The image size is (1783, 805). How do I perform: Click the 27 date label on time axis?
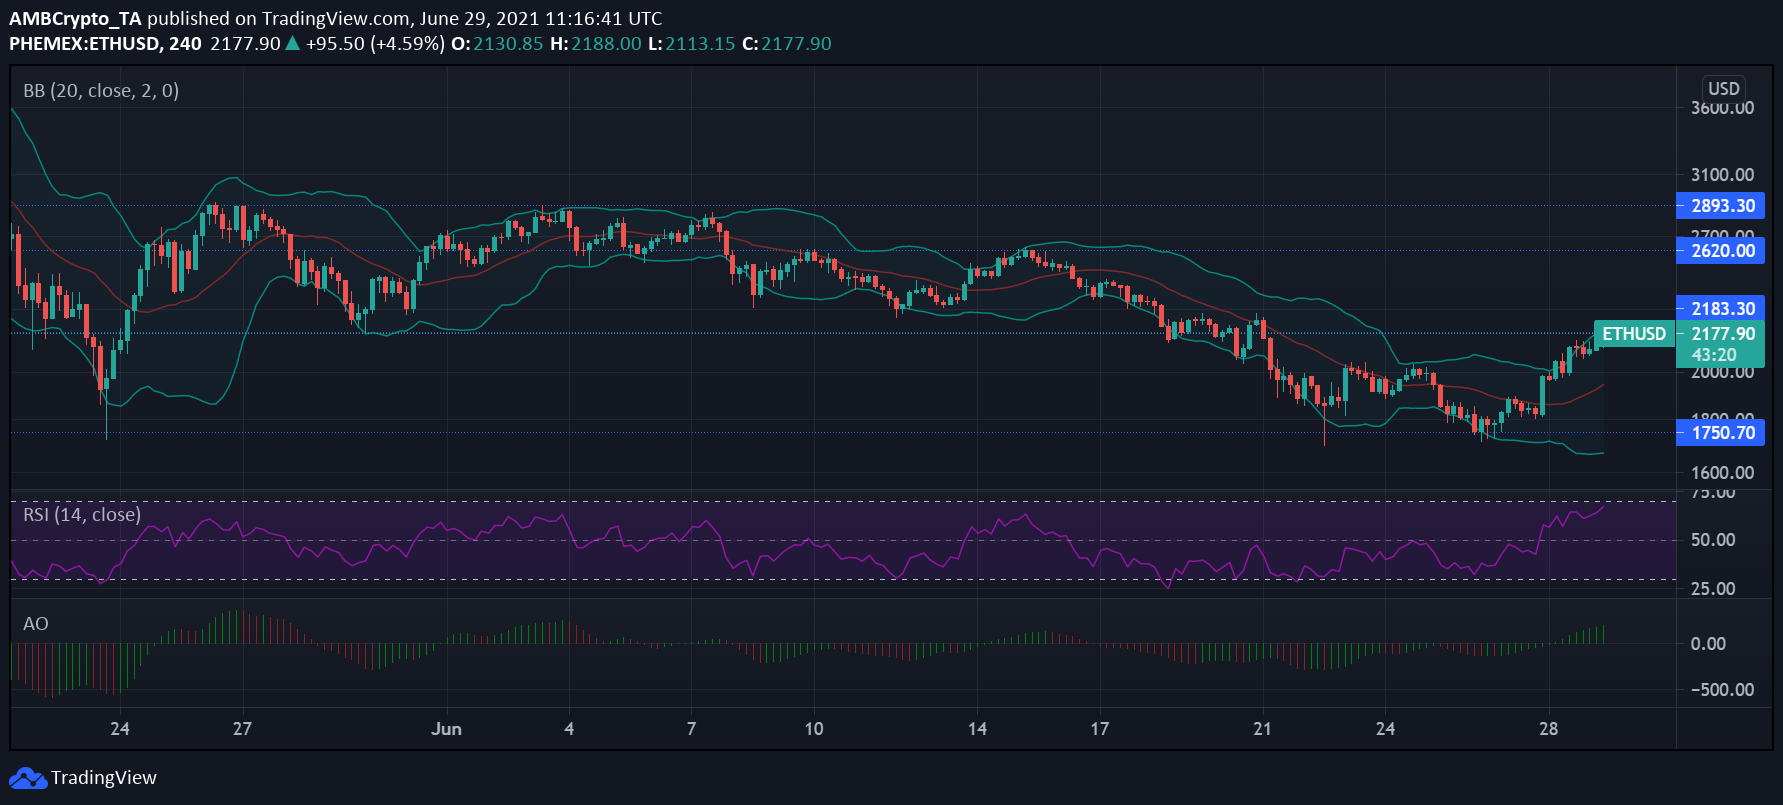coord(242,729)
